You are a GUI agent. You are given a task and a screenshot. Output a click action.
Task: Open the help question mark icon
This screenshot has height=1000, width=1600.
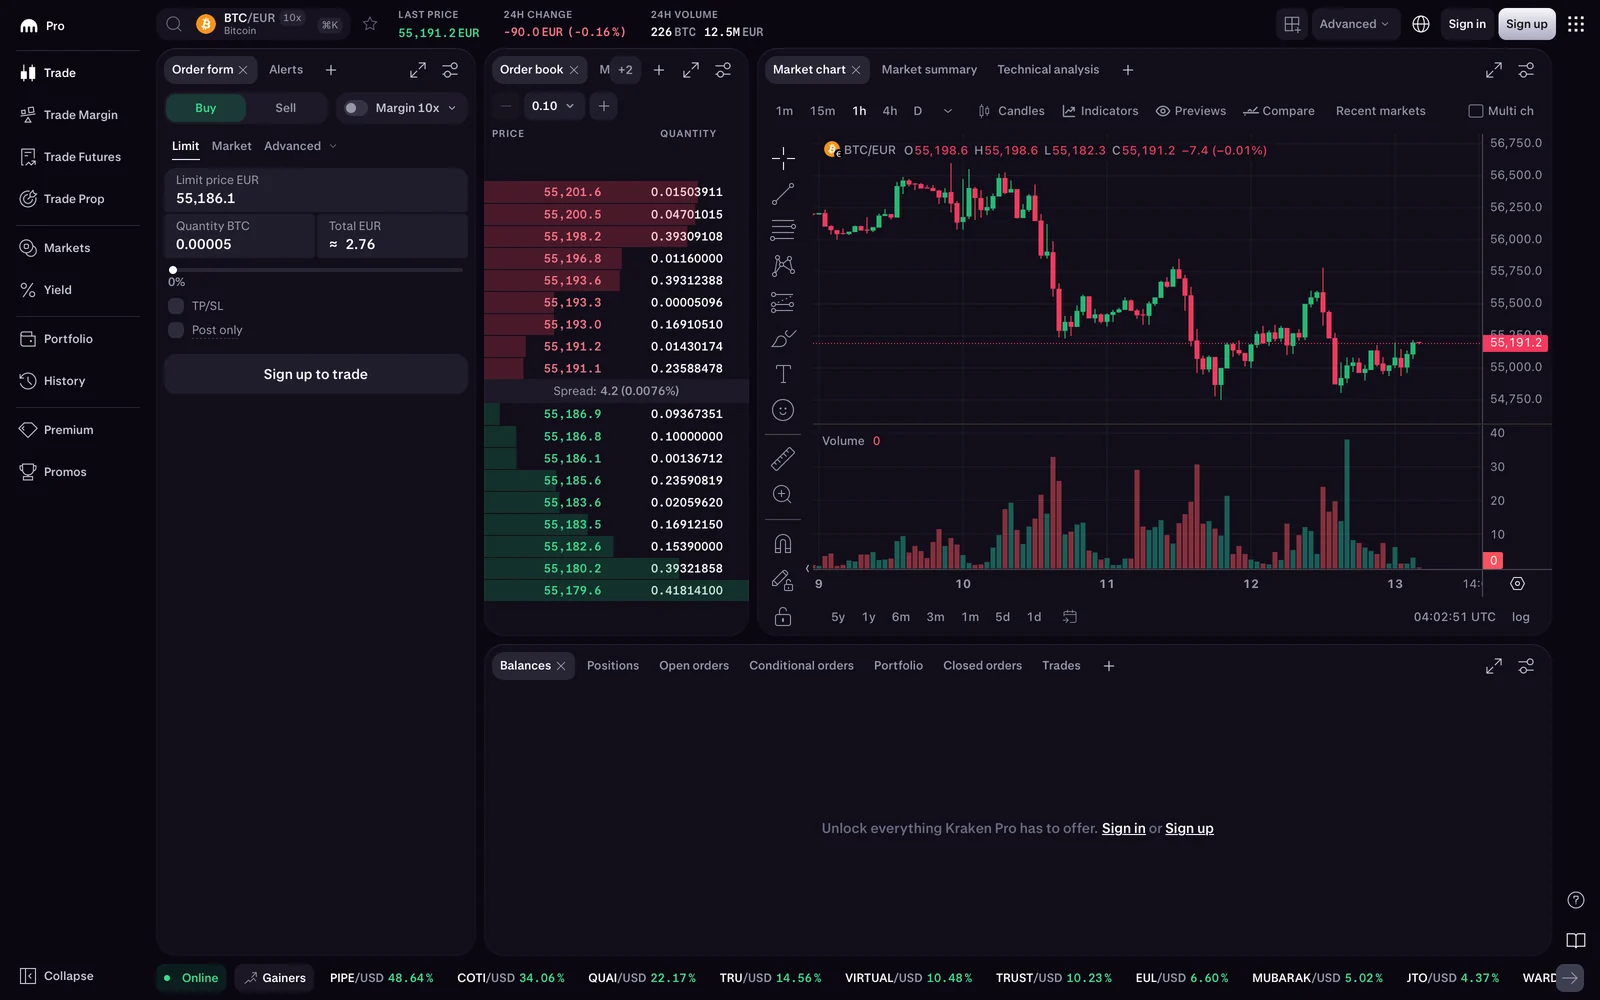click(1576, 900)
